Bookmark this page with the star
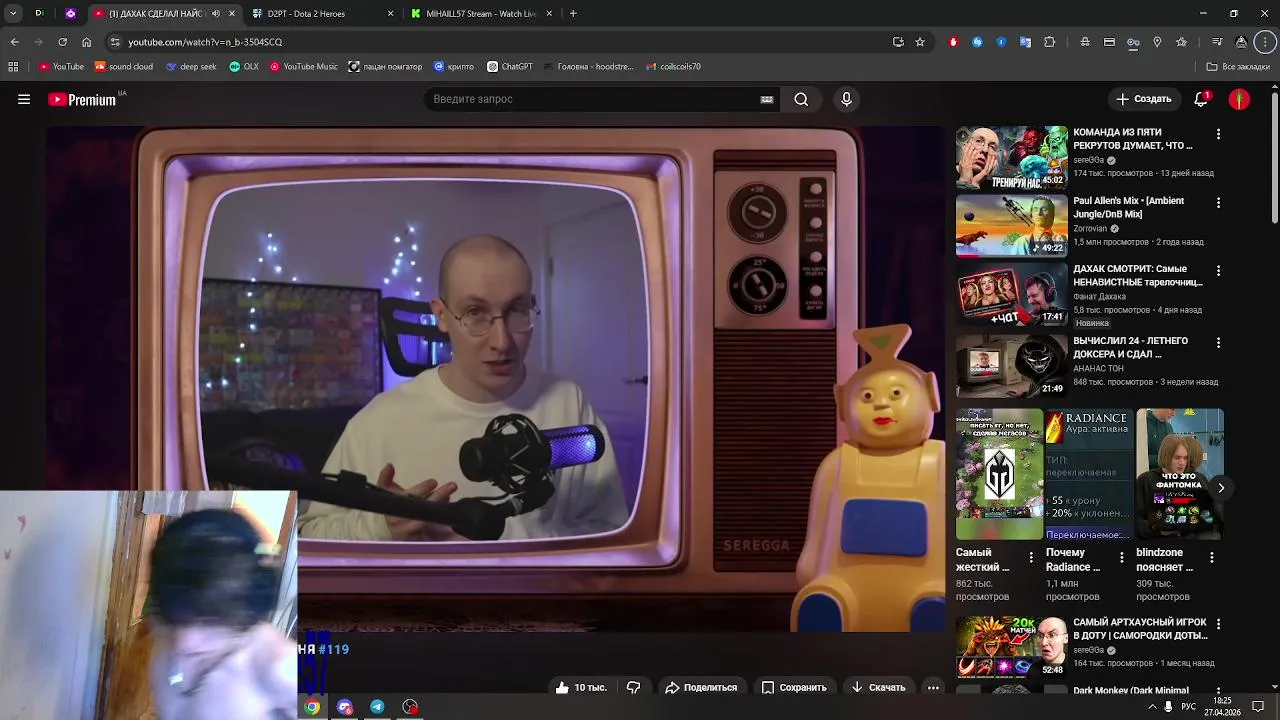This screenshot has width=1280, height=720. coord(920,42)
